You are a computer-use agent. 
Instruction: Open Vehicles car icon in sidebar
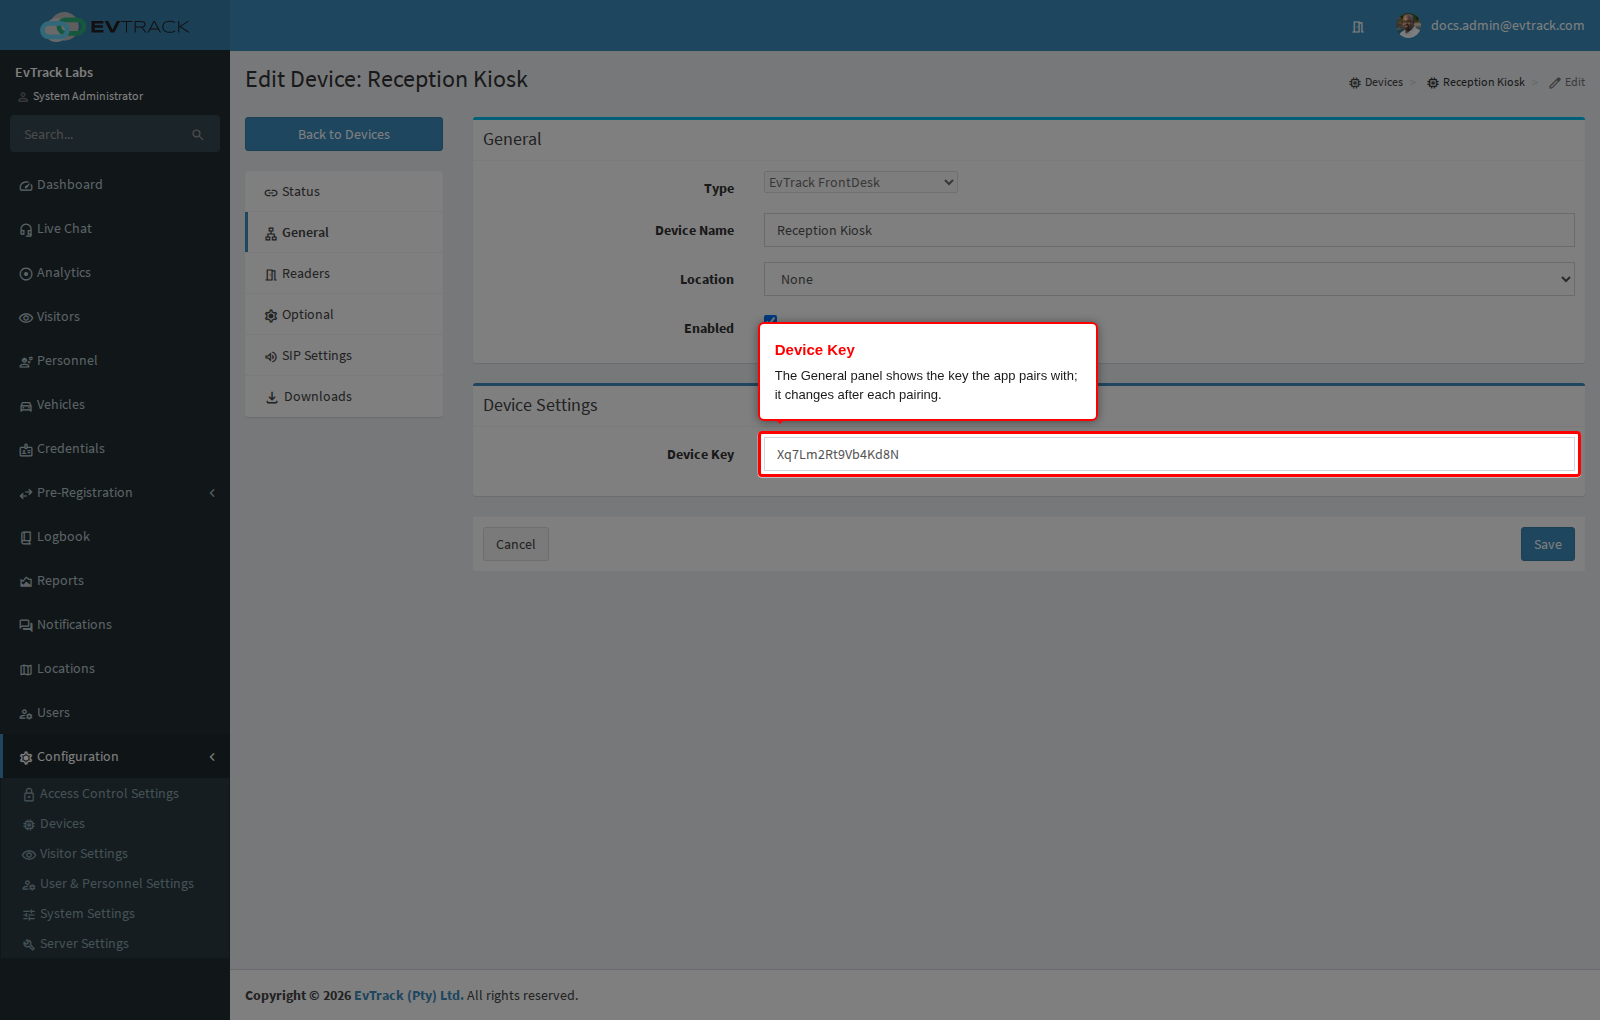[x=26, y=406]
